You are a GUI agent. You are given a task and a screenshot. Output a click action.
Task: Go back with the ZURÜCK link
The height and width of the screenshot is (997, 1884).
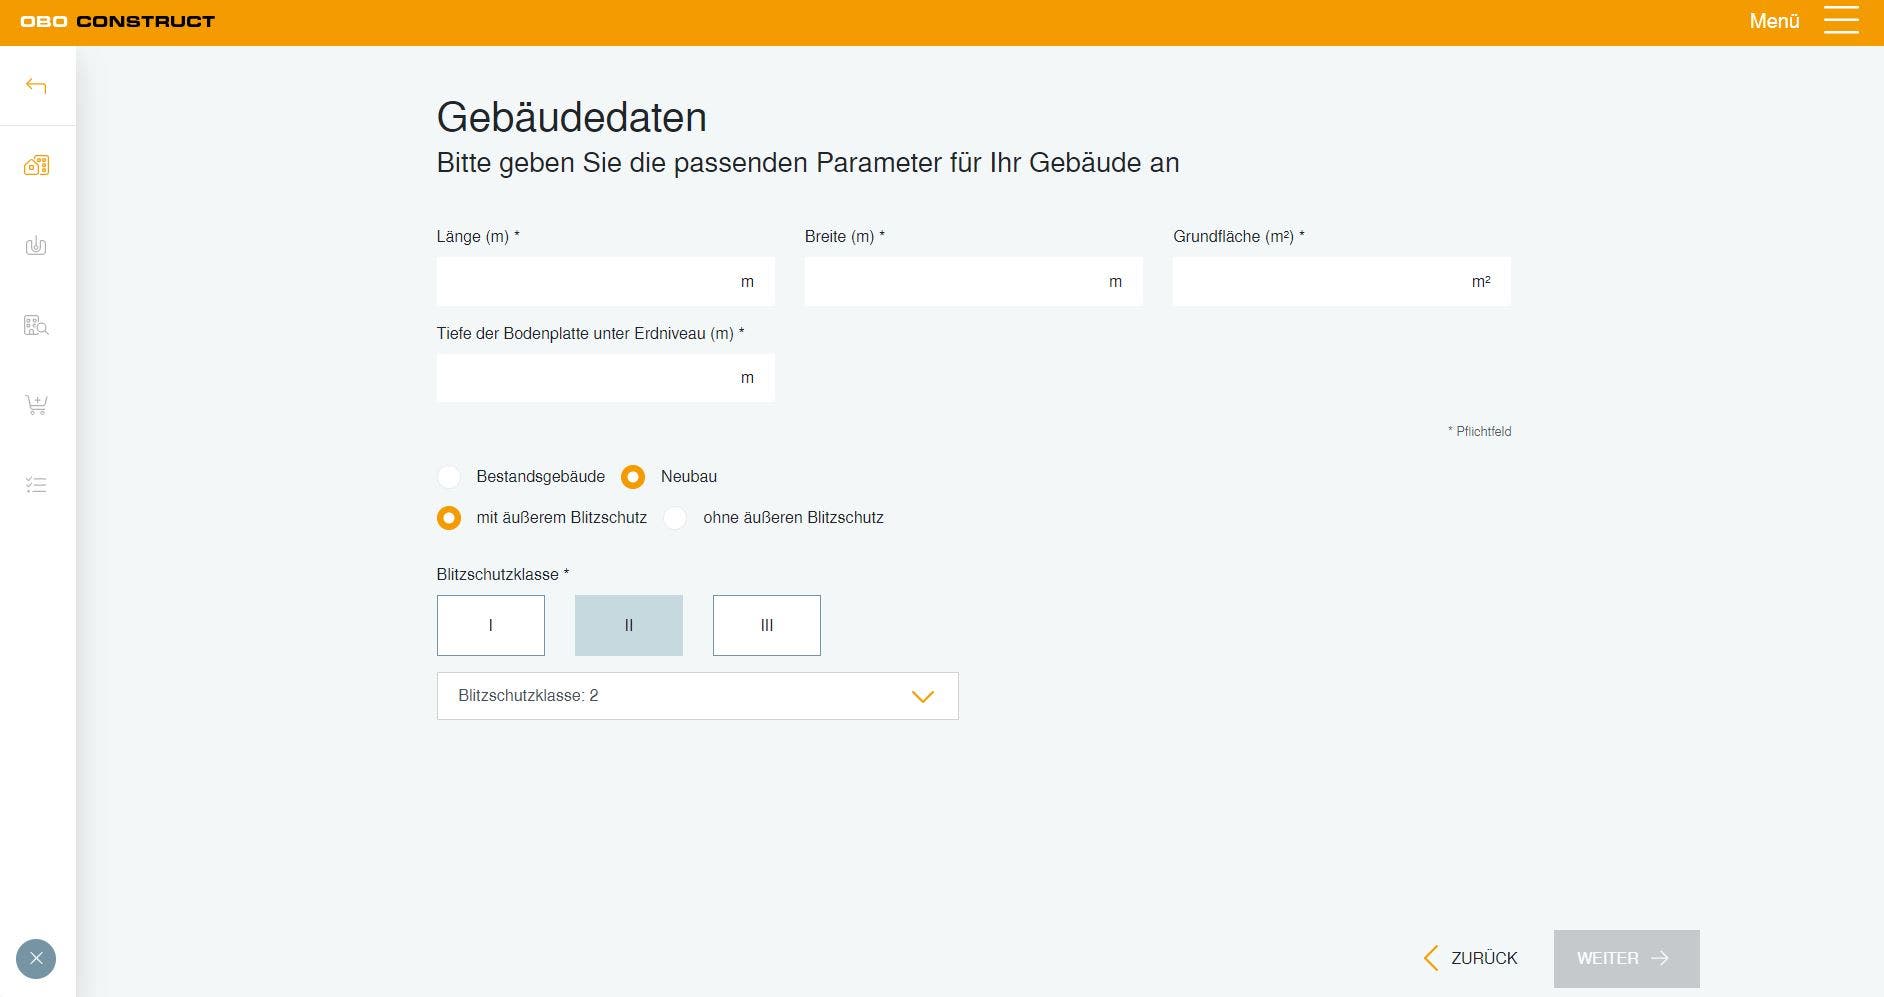click(x=1470, y=958)
